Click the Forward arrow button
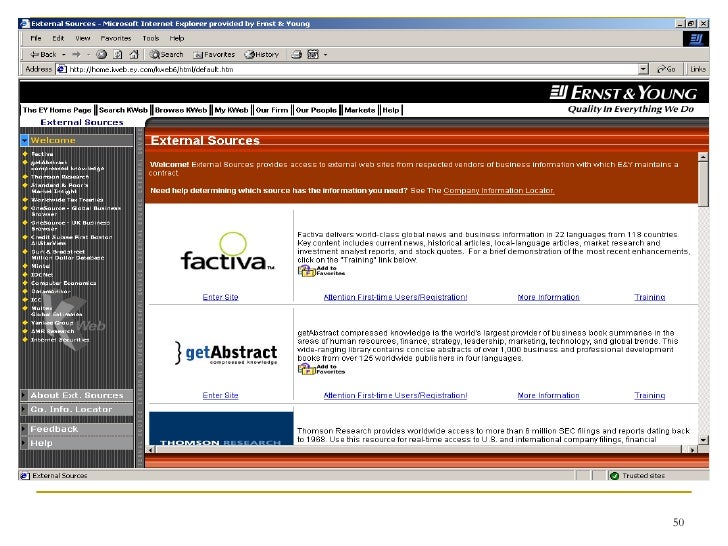The width and height of the screenshot is (728, 546). (x=76, y=54)
